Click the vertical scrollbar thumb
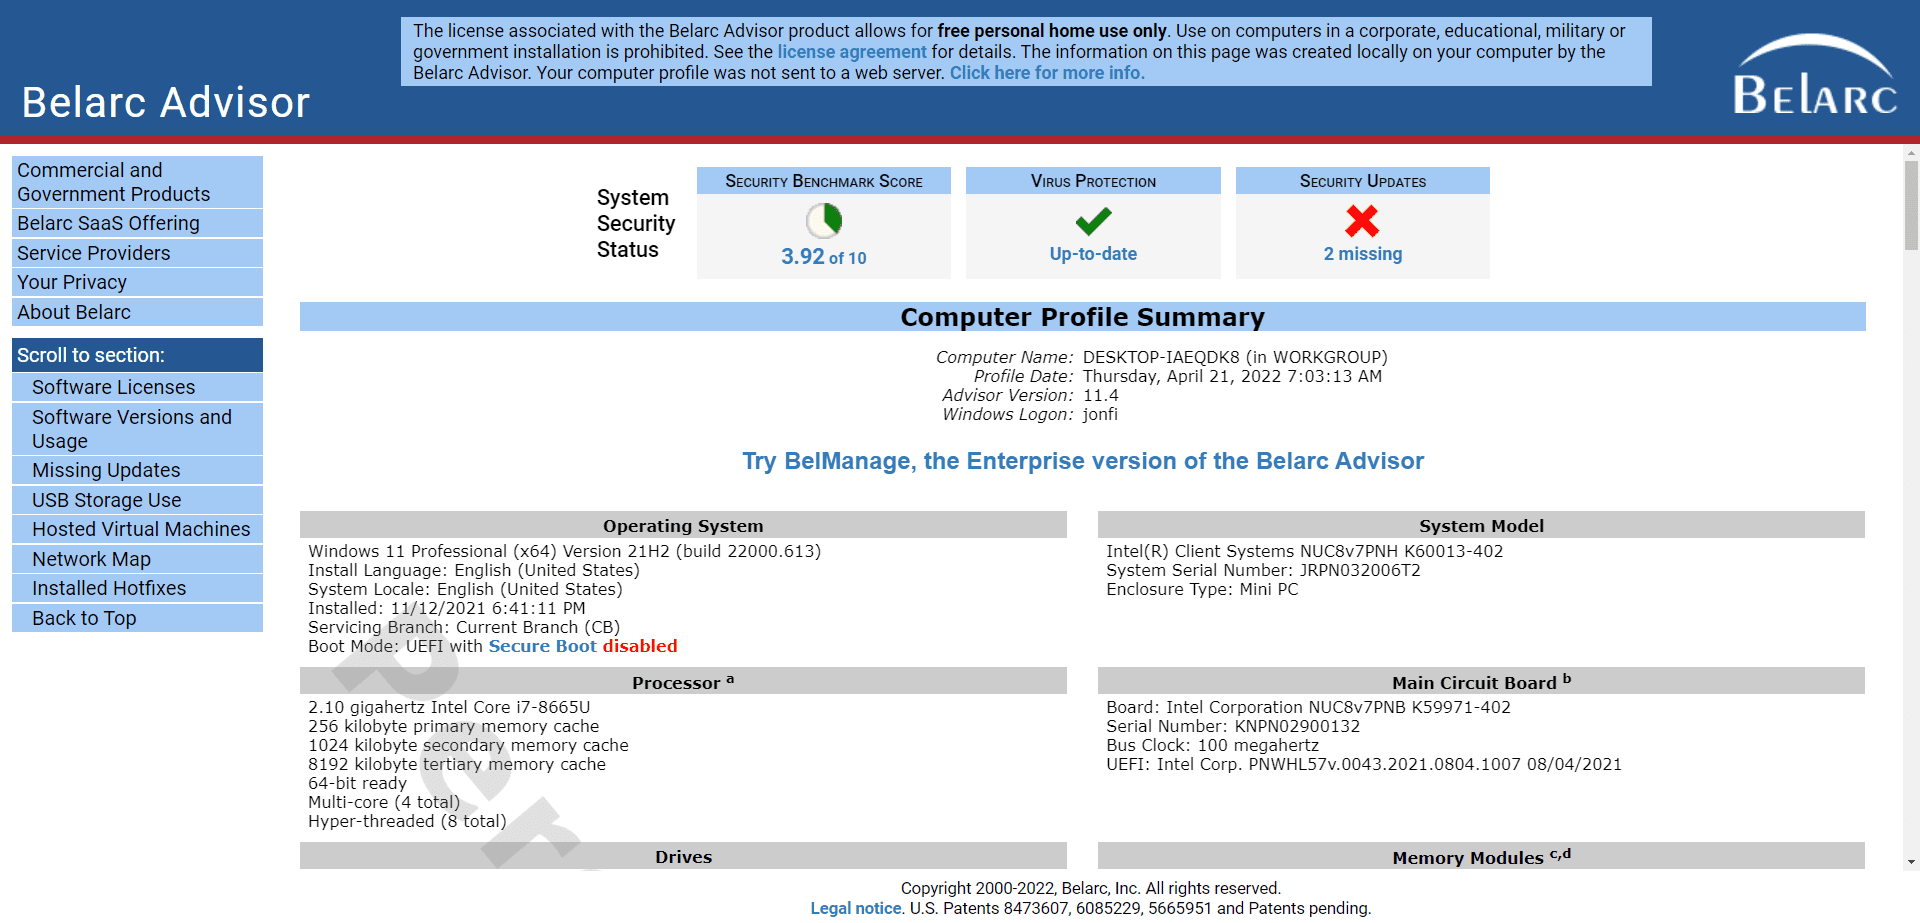Viewport: 1920px width, 923px height. (1911, 205)
